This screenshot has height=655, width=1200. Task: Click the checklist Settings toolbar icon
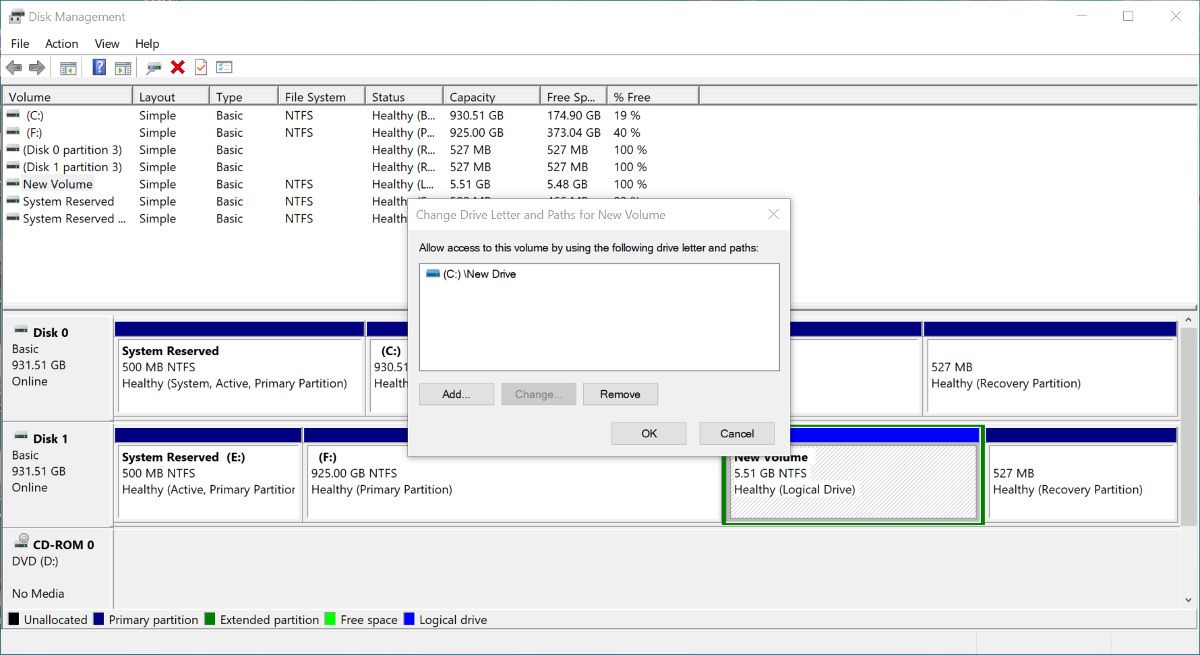[224, 68]
